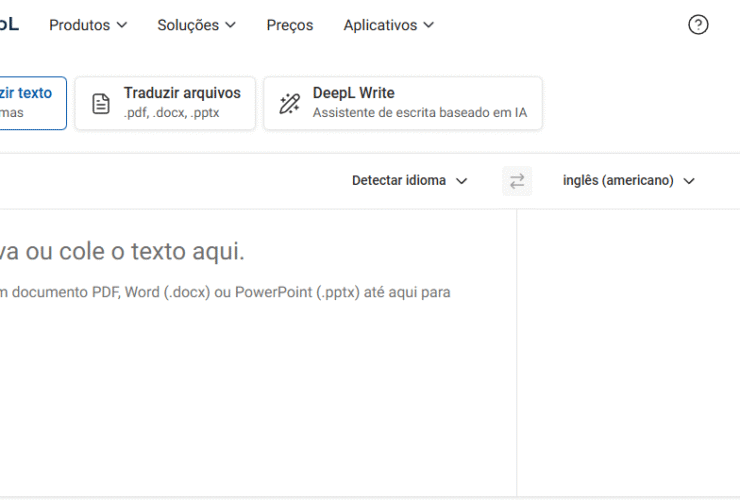Open the Detectar idioma source language dropdown
The width and height of the screenshot is (740, 500).
click(409, 180)
